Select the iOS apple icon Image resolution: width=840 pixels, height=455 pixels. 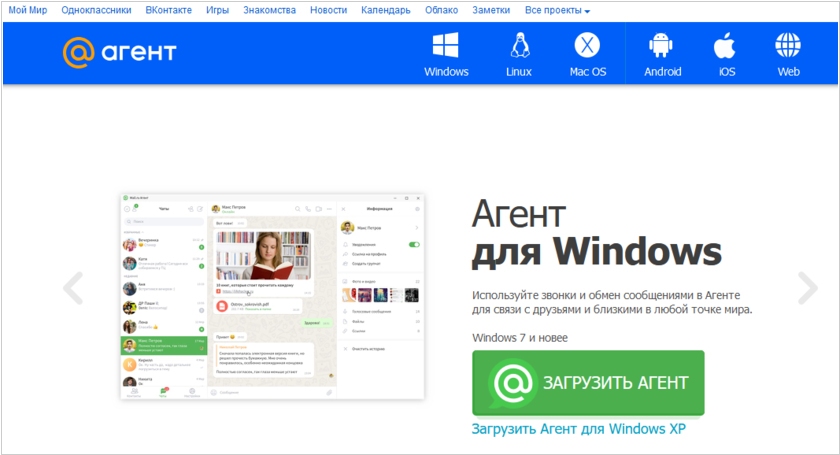coord(725,45)
